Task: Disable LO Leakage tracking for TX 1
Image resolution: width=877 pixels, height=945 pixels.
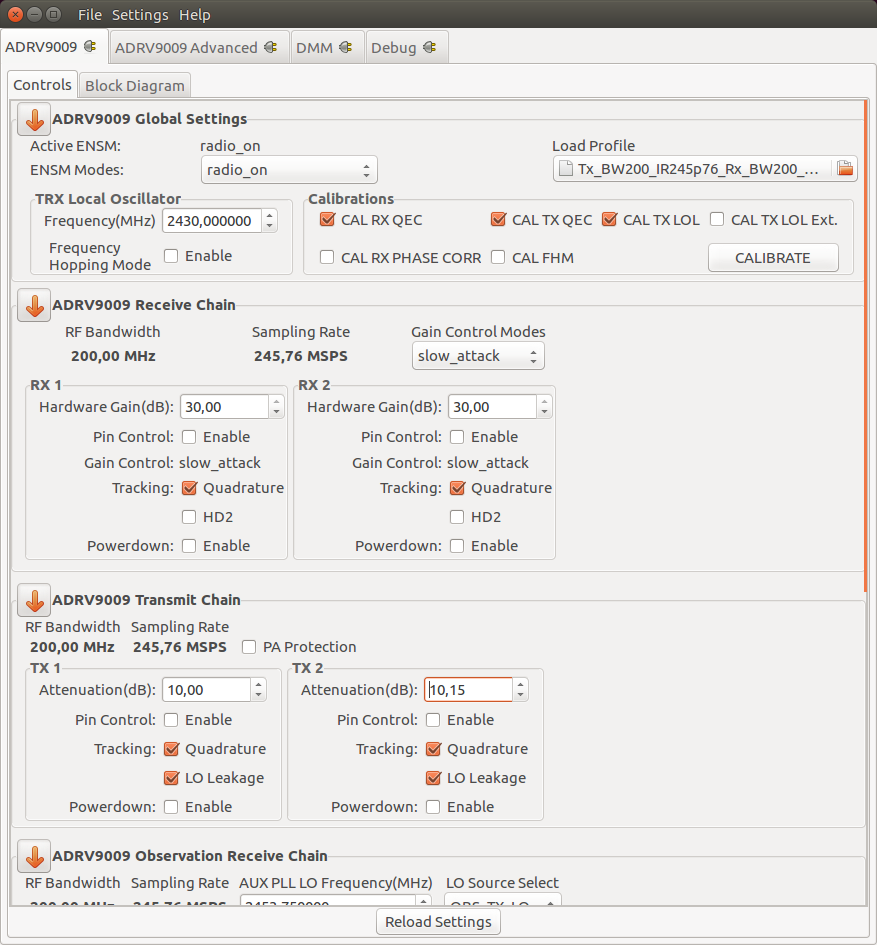Action: tap(169, 778)
